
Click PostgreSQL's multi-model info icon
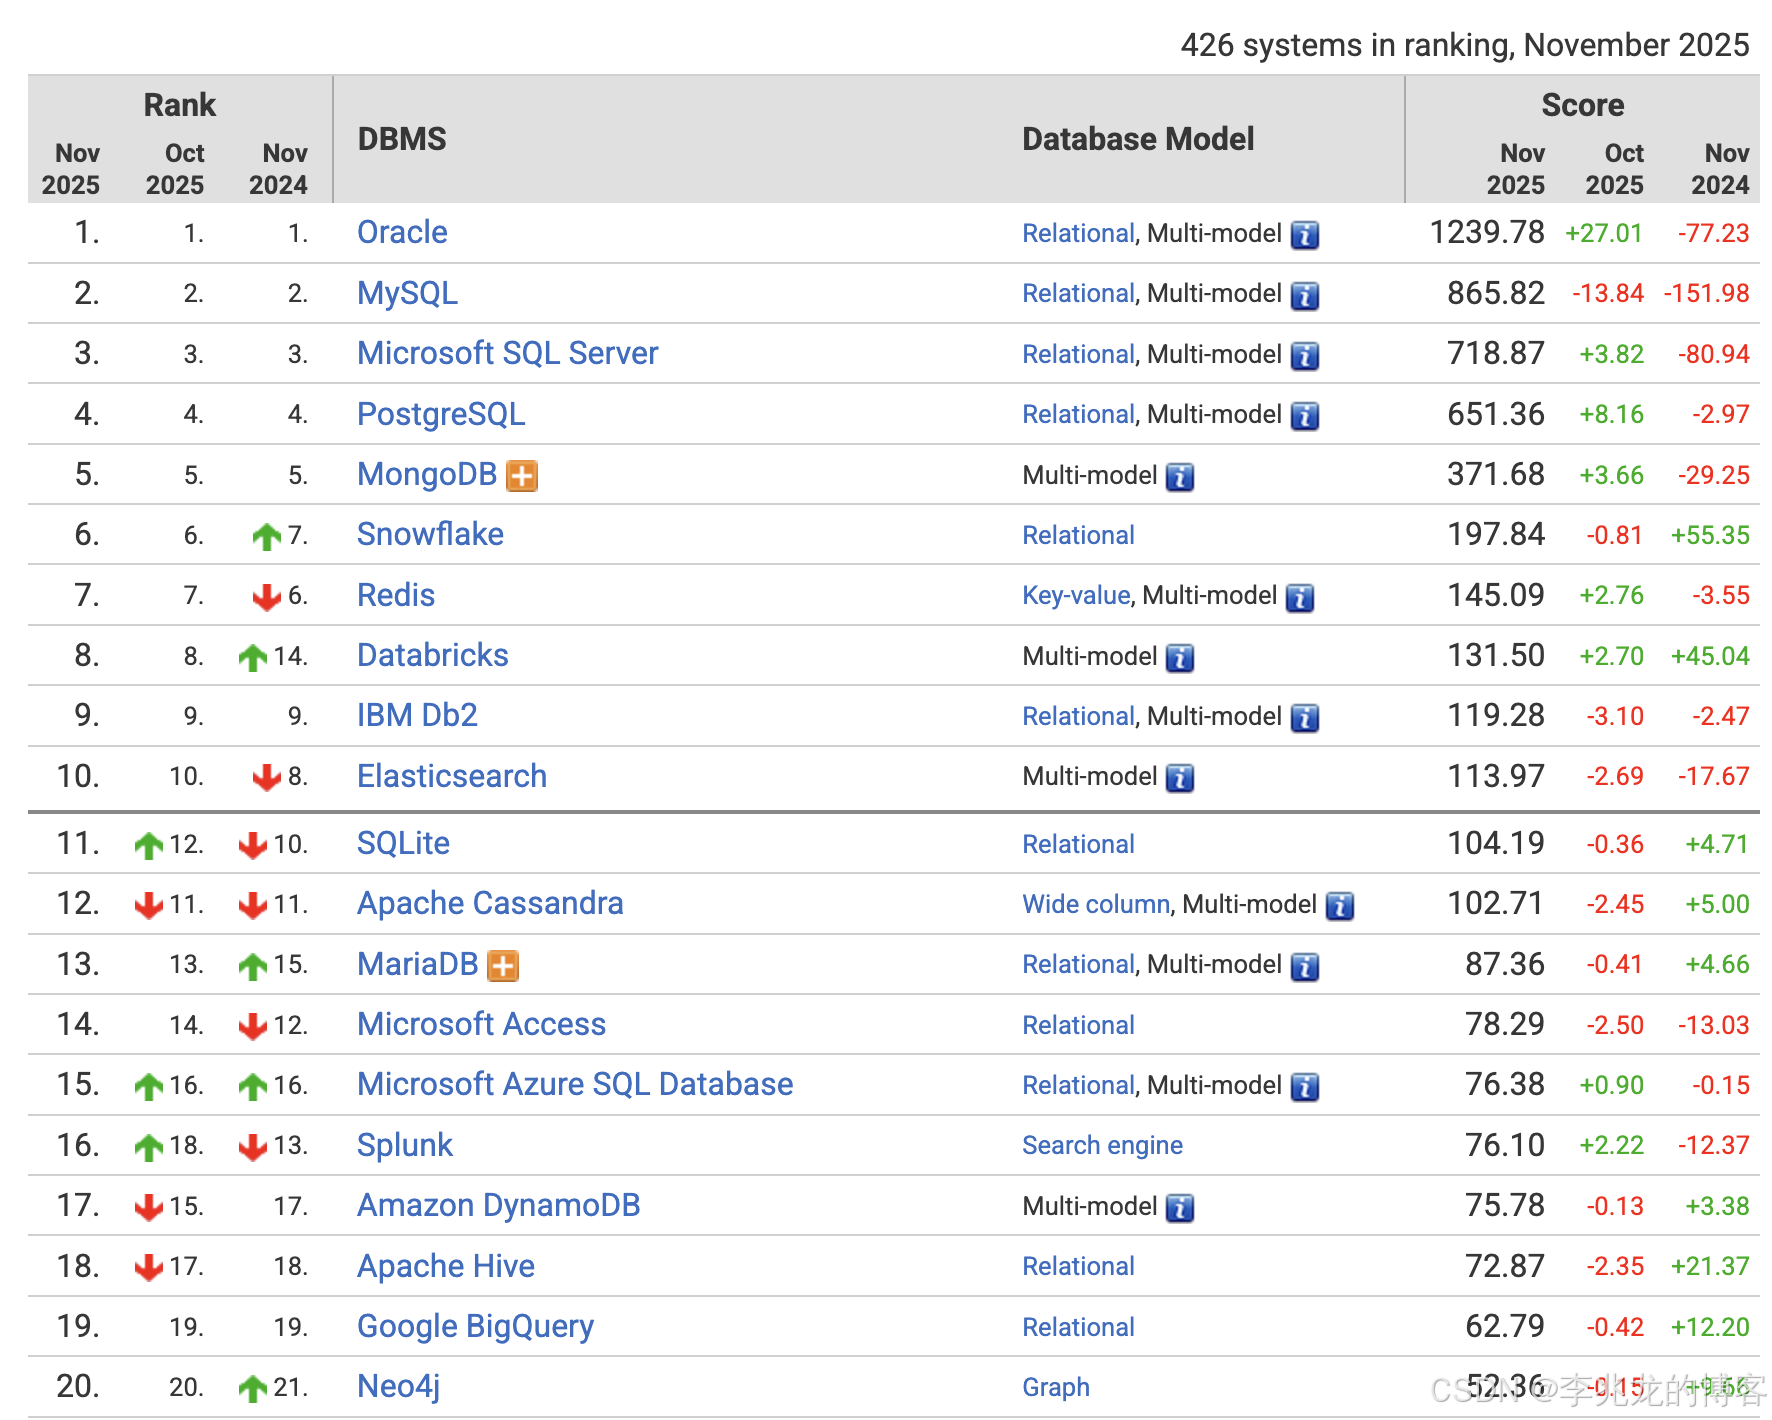[1304, 416]
